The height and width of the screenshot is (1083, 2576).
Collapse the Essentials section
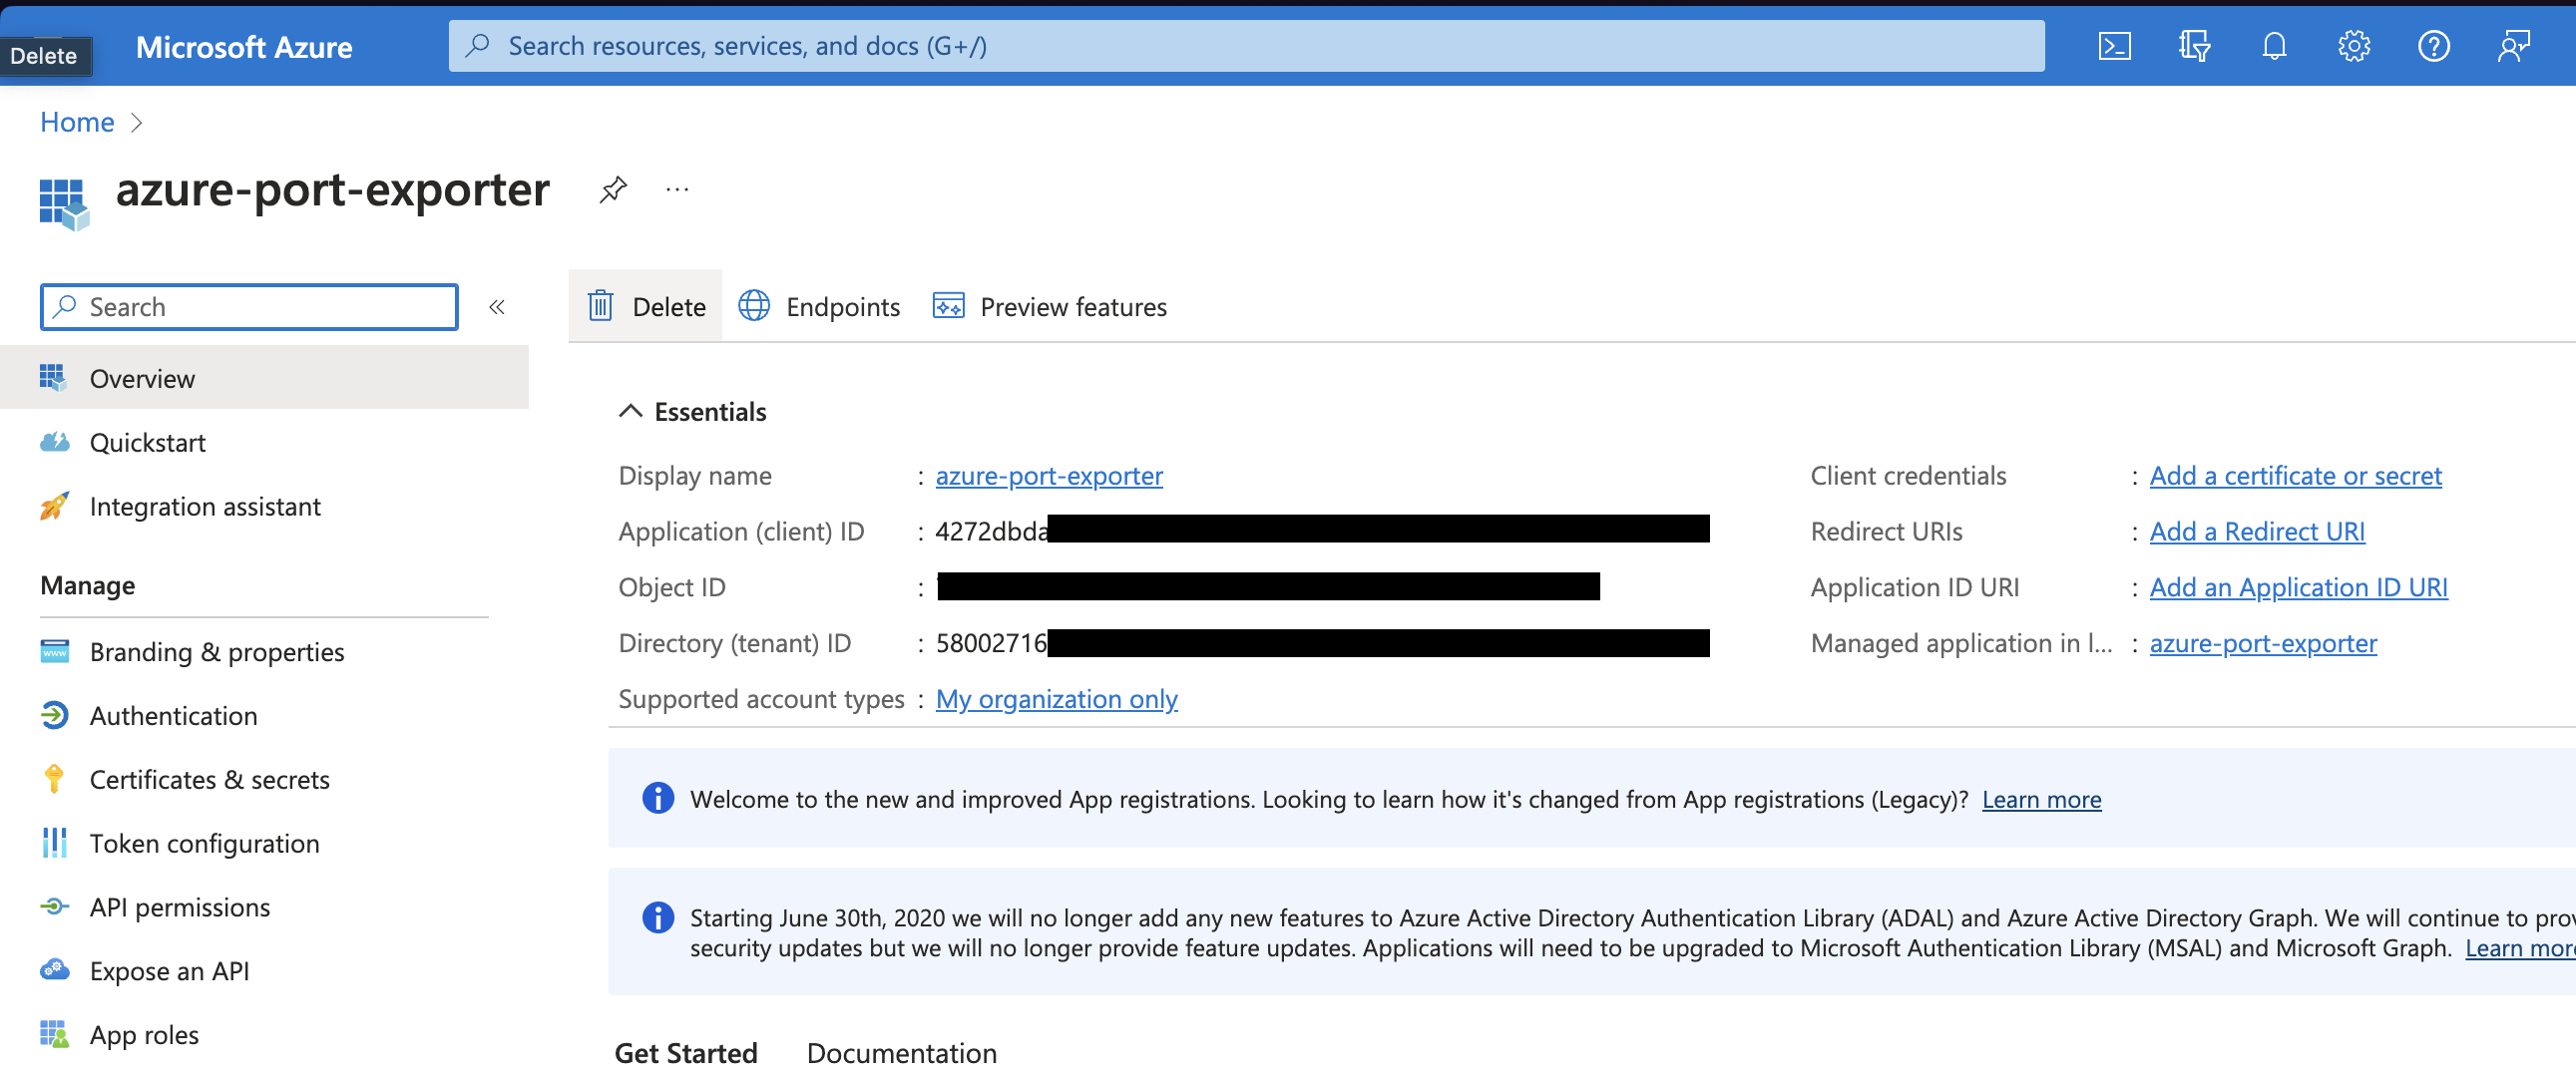point(630,411)
